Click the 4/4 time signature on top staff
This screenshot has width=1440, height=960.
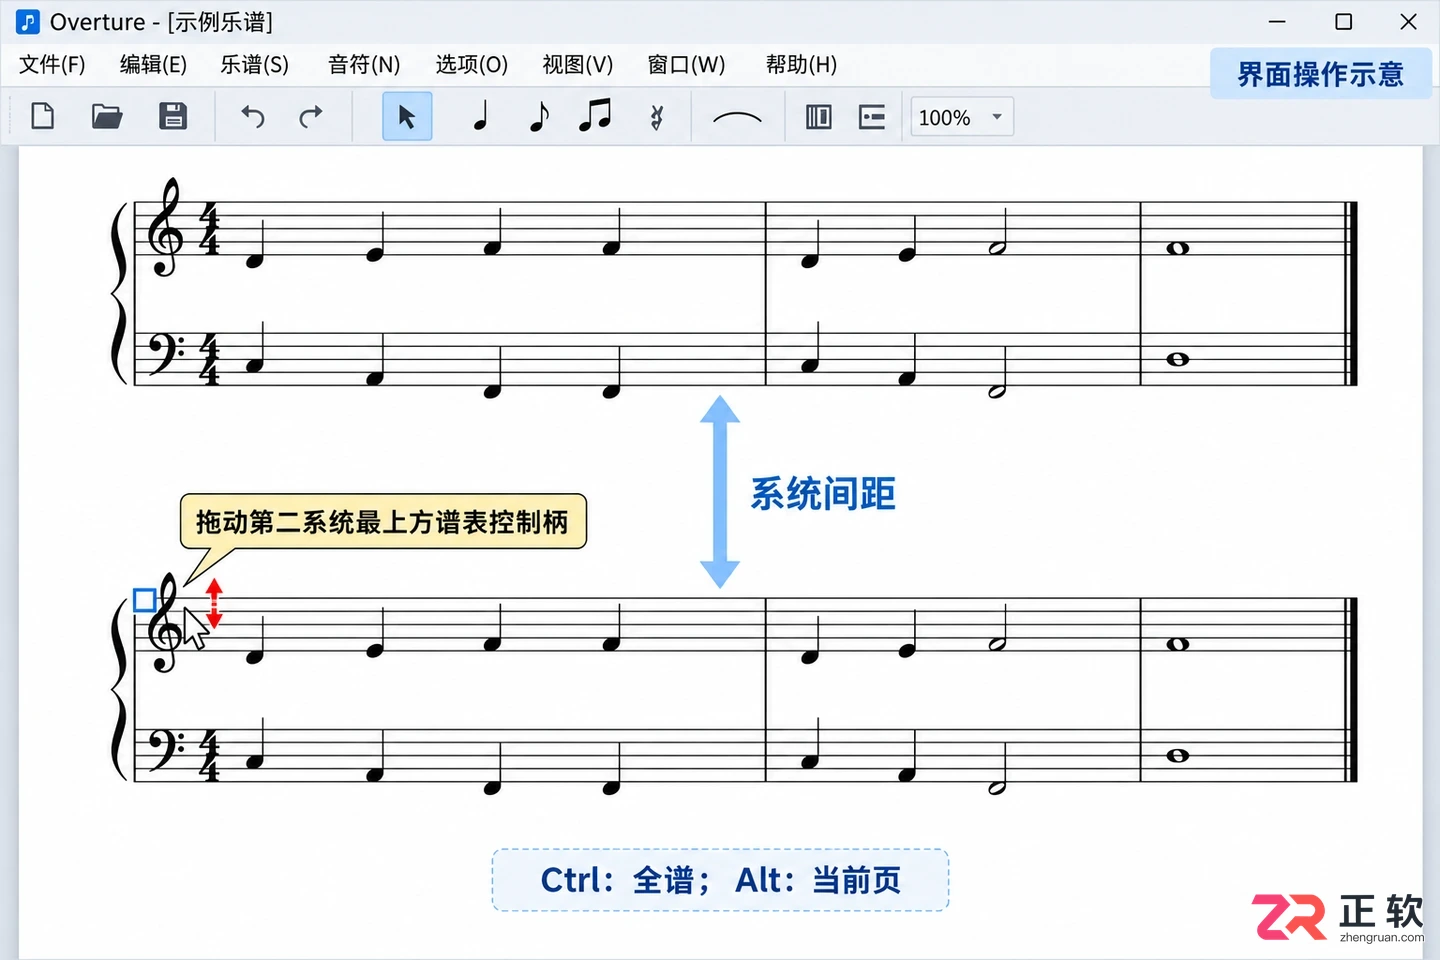[x=210, y=228]
